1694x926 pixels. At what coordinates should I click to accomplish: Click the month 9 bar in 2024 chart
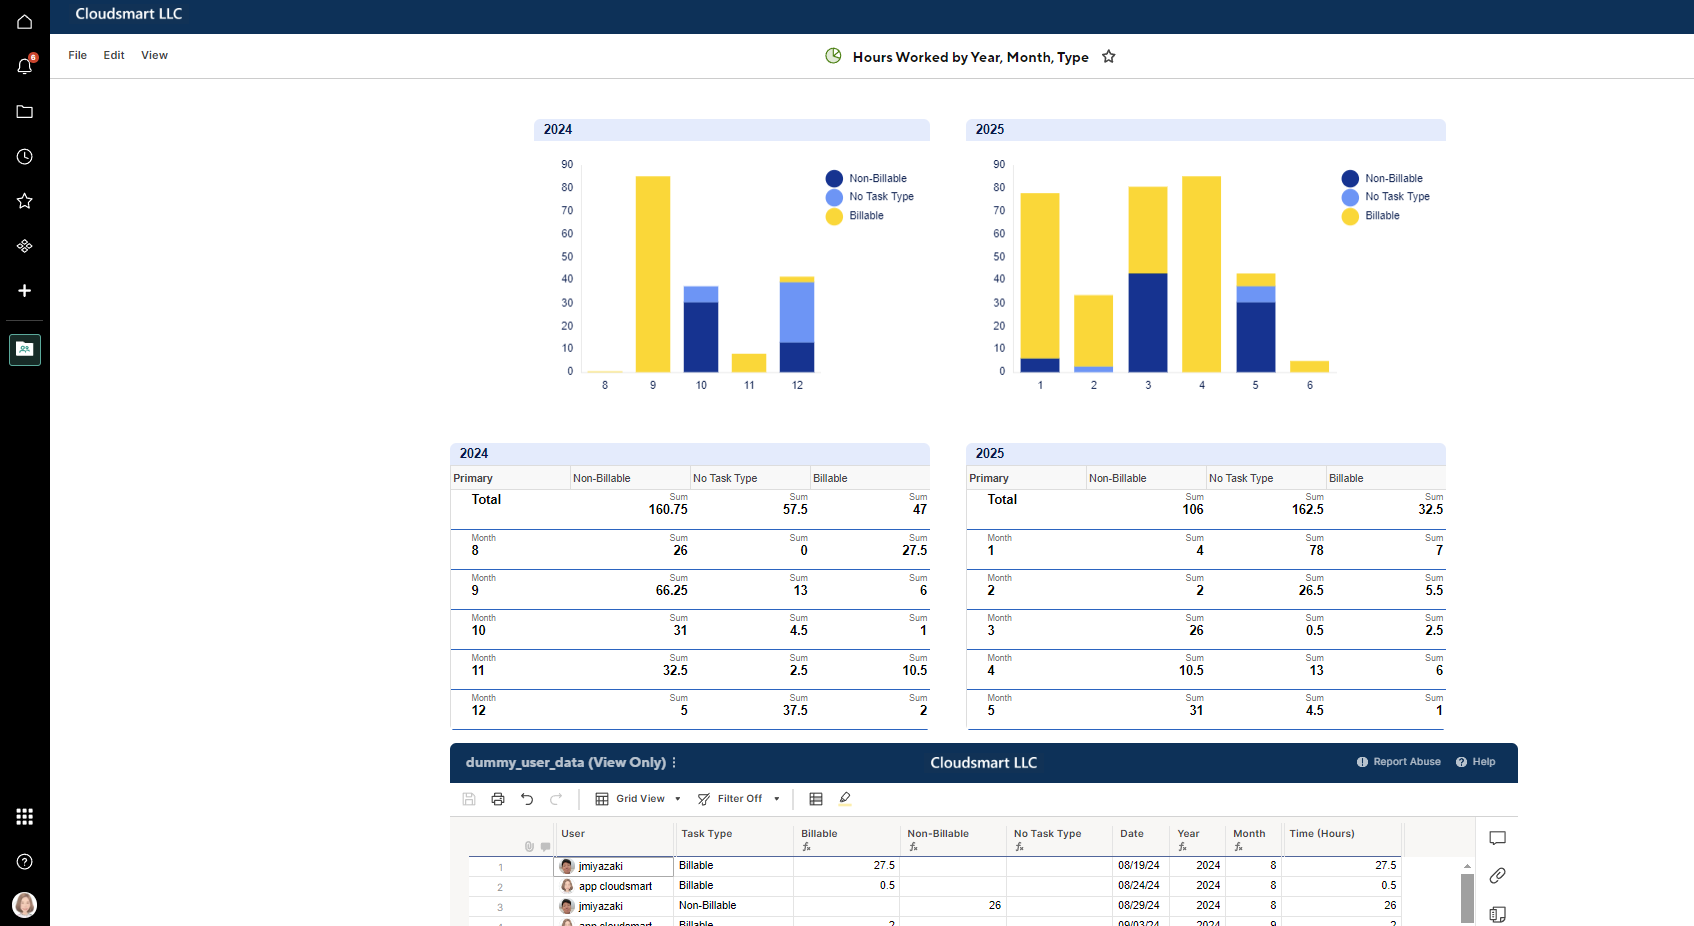653,274
